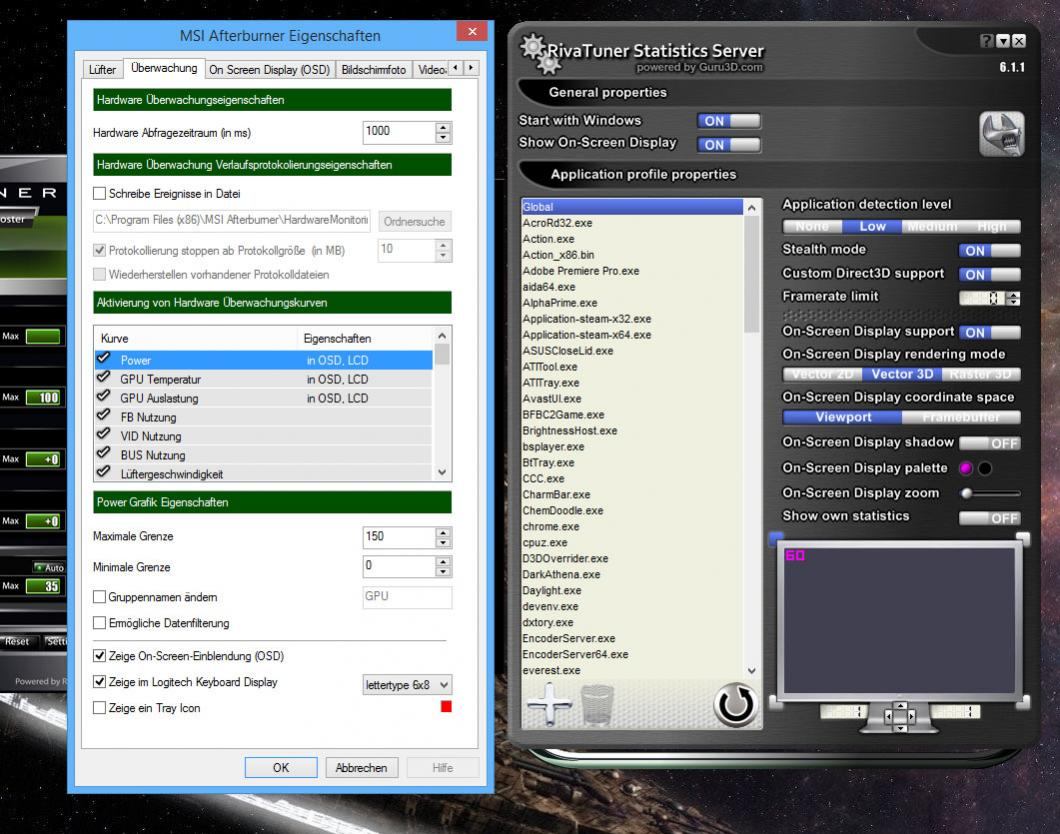Toggle the Lüftergeschwindigkeit curve checkmark

pyautogui.click(x=103, y=472)
